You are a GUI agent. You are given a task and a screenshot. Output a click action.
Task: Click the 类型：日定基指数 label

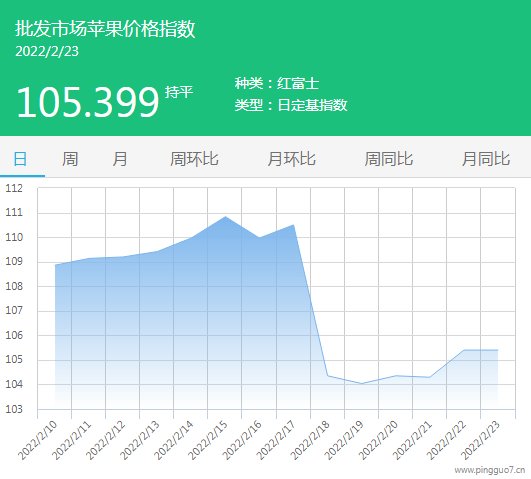click(291, 105)
